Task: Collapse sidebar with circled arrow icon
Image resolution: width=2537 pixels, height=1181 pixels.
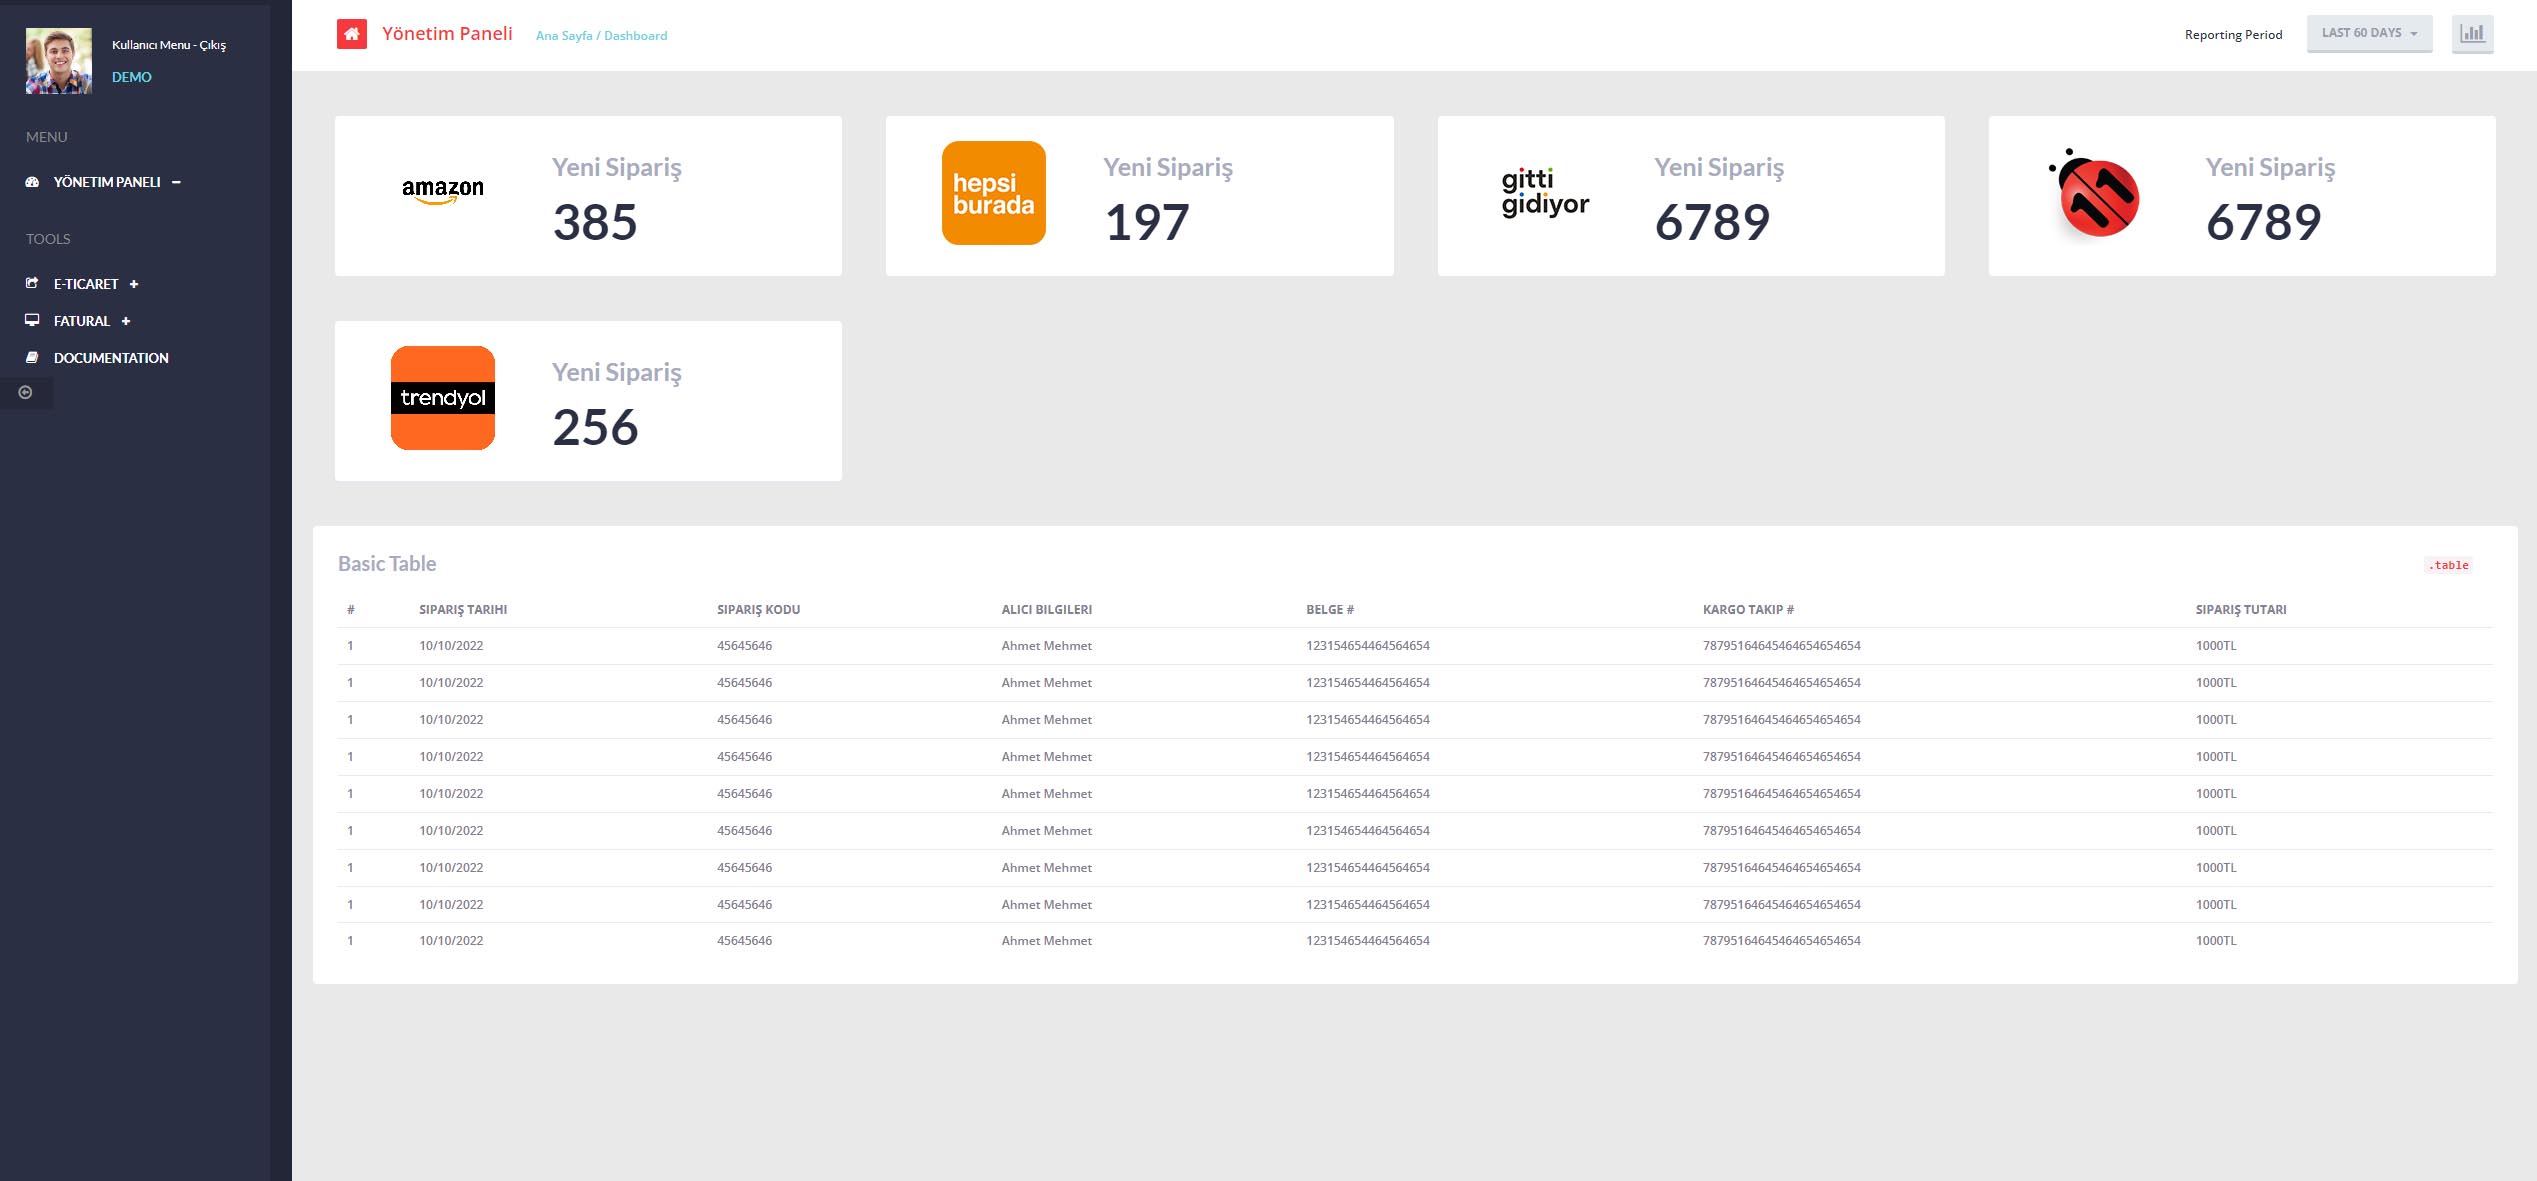Action: pos(26,393)
